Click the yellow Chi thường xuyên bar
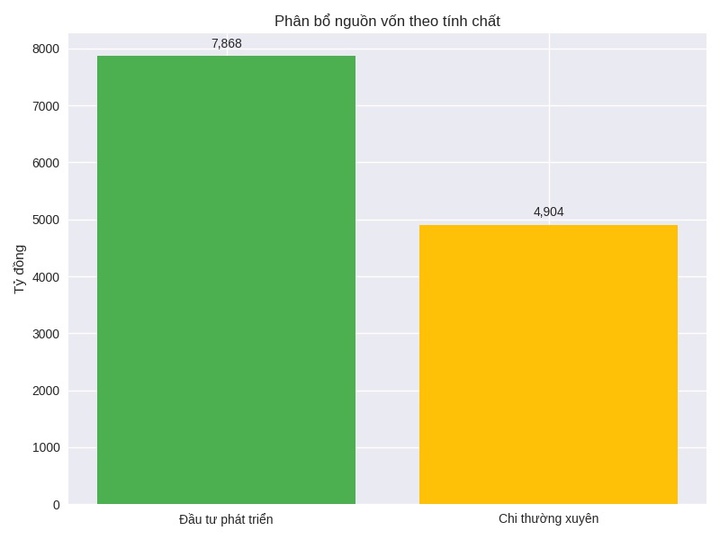The height and width of the screenshot is (540, 720). click(548, 364)
